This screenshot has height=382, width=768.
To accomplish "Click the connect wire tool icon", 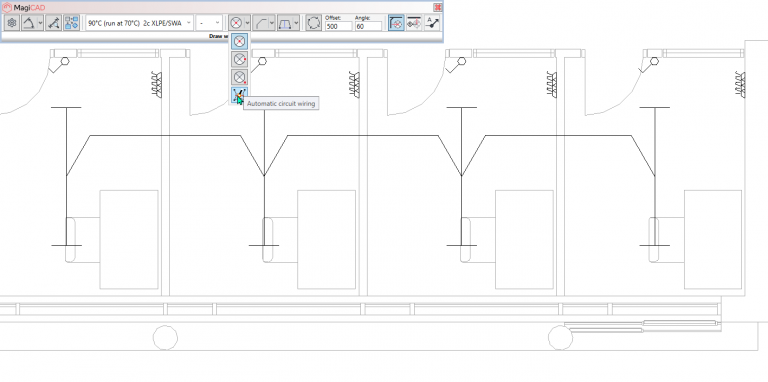I will pyautogui.click(x=53, y=23).
